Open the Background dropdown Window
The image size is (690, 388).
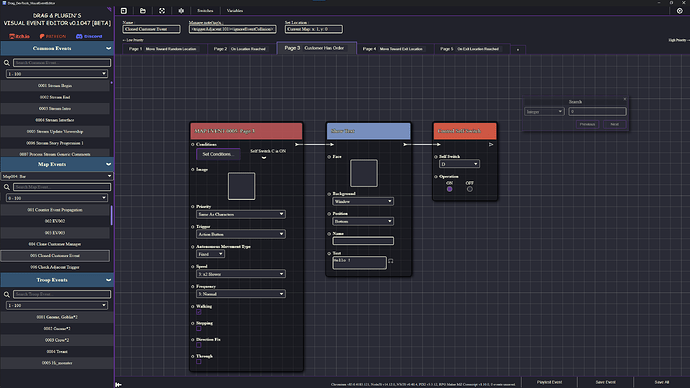point(363,201)
